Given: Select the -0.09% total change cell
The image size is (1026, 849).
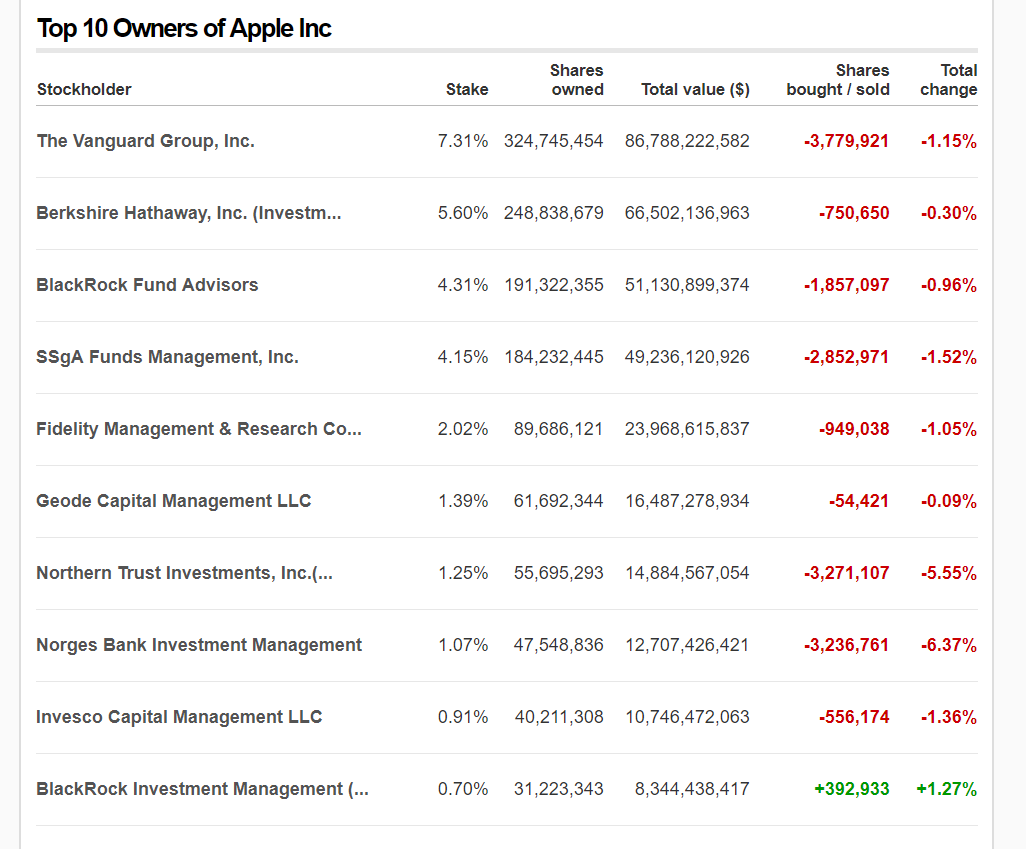Looking at the screenshot, I should pyautogui.click(x=949, y=501).
